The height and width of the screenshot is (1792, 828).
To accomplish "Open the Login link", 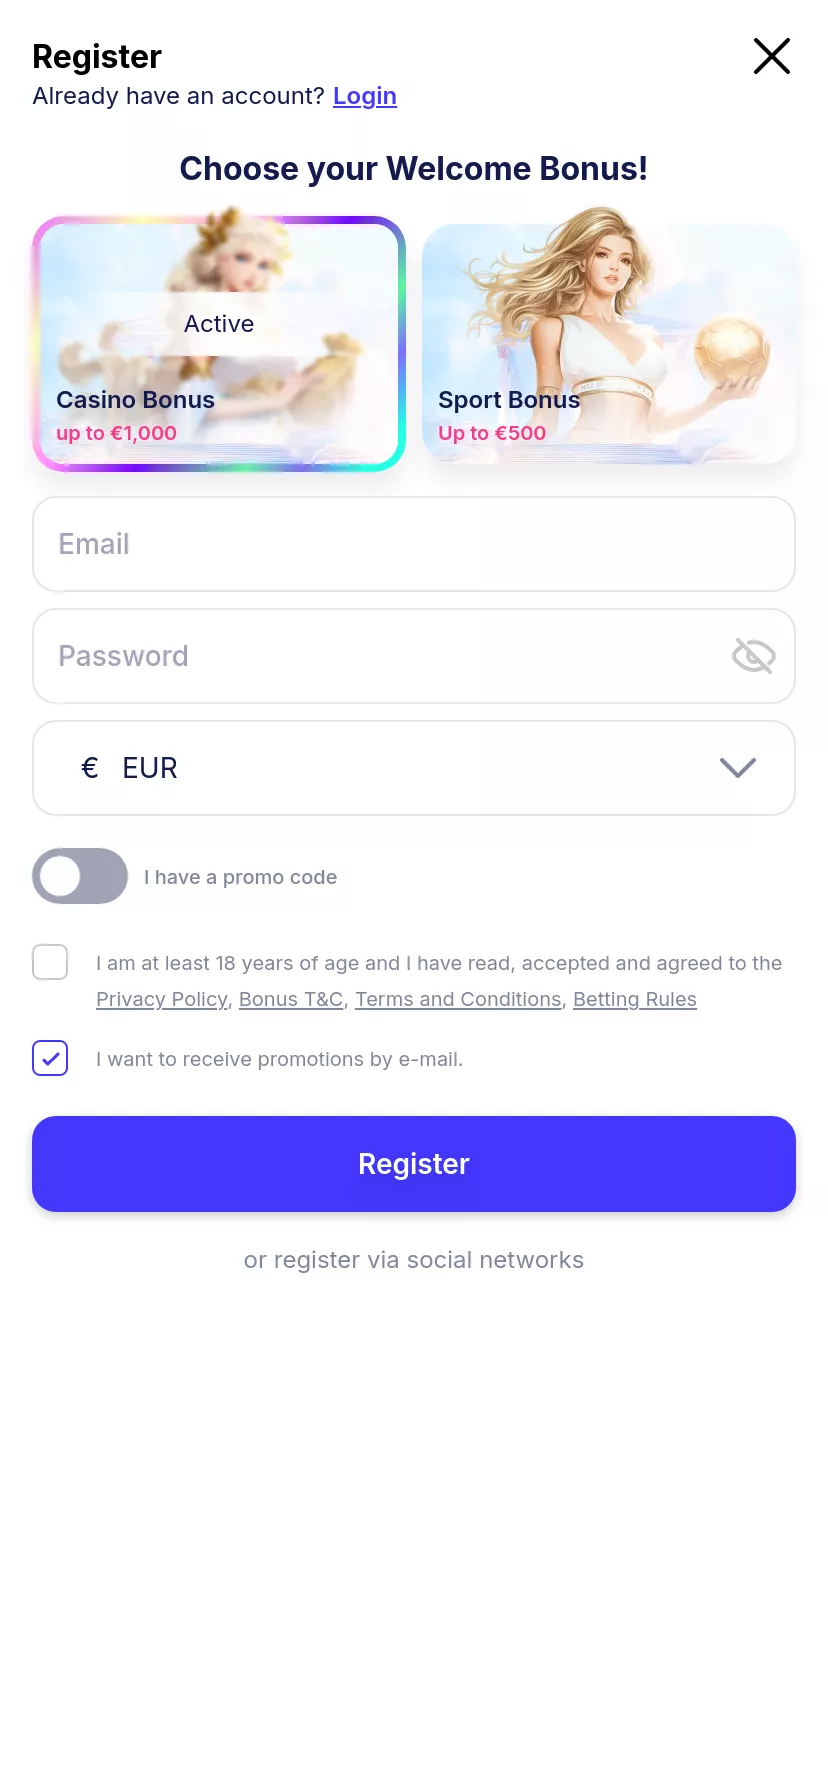I will coord(365,96).
